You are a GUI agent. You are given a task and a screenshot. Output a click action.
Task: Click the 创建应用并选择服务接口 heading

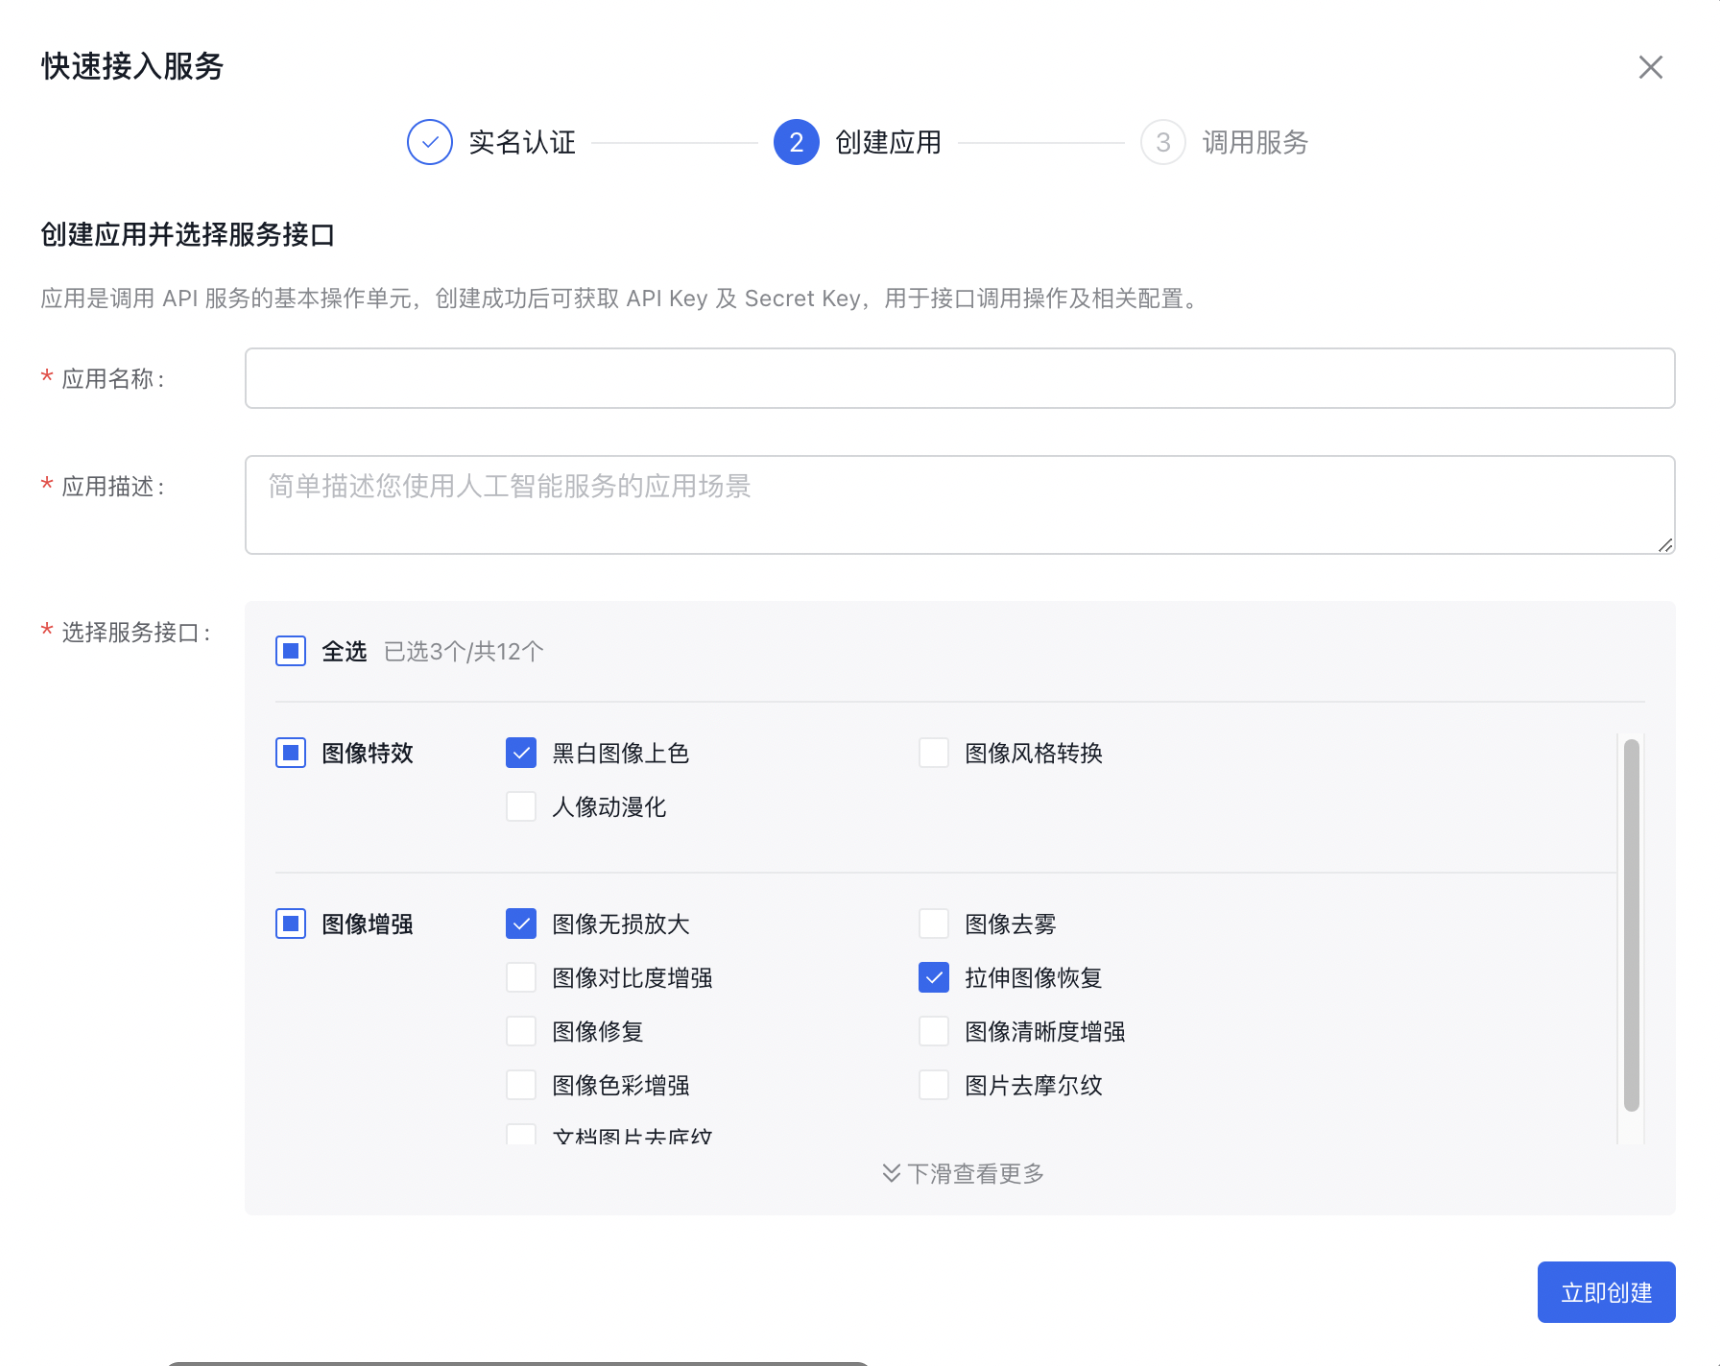point(188,235)
